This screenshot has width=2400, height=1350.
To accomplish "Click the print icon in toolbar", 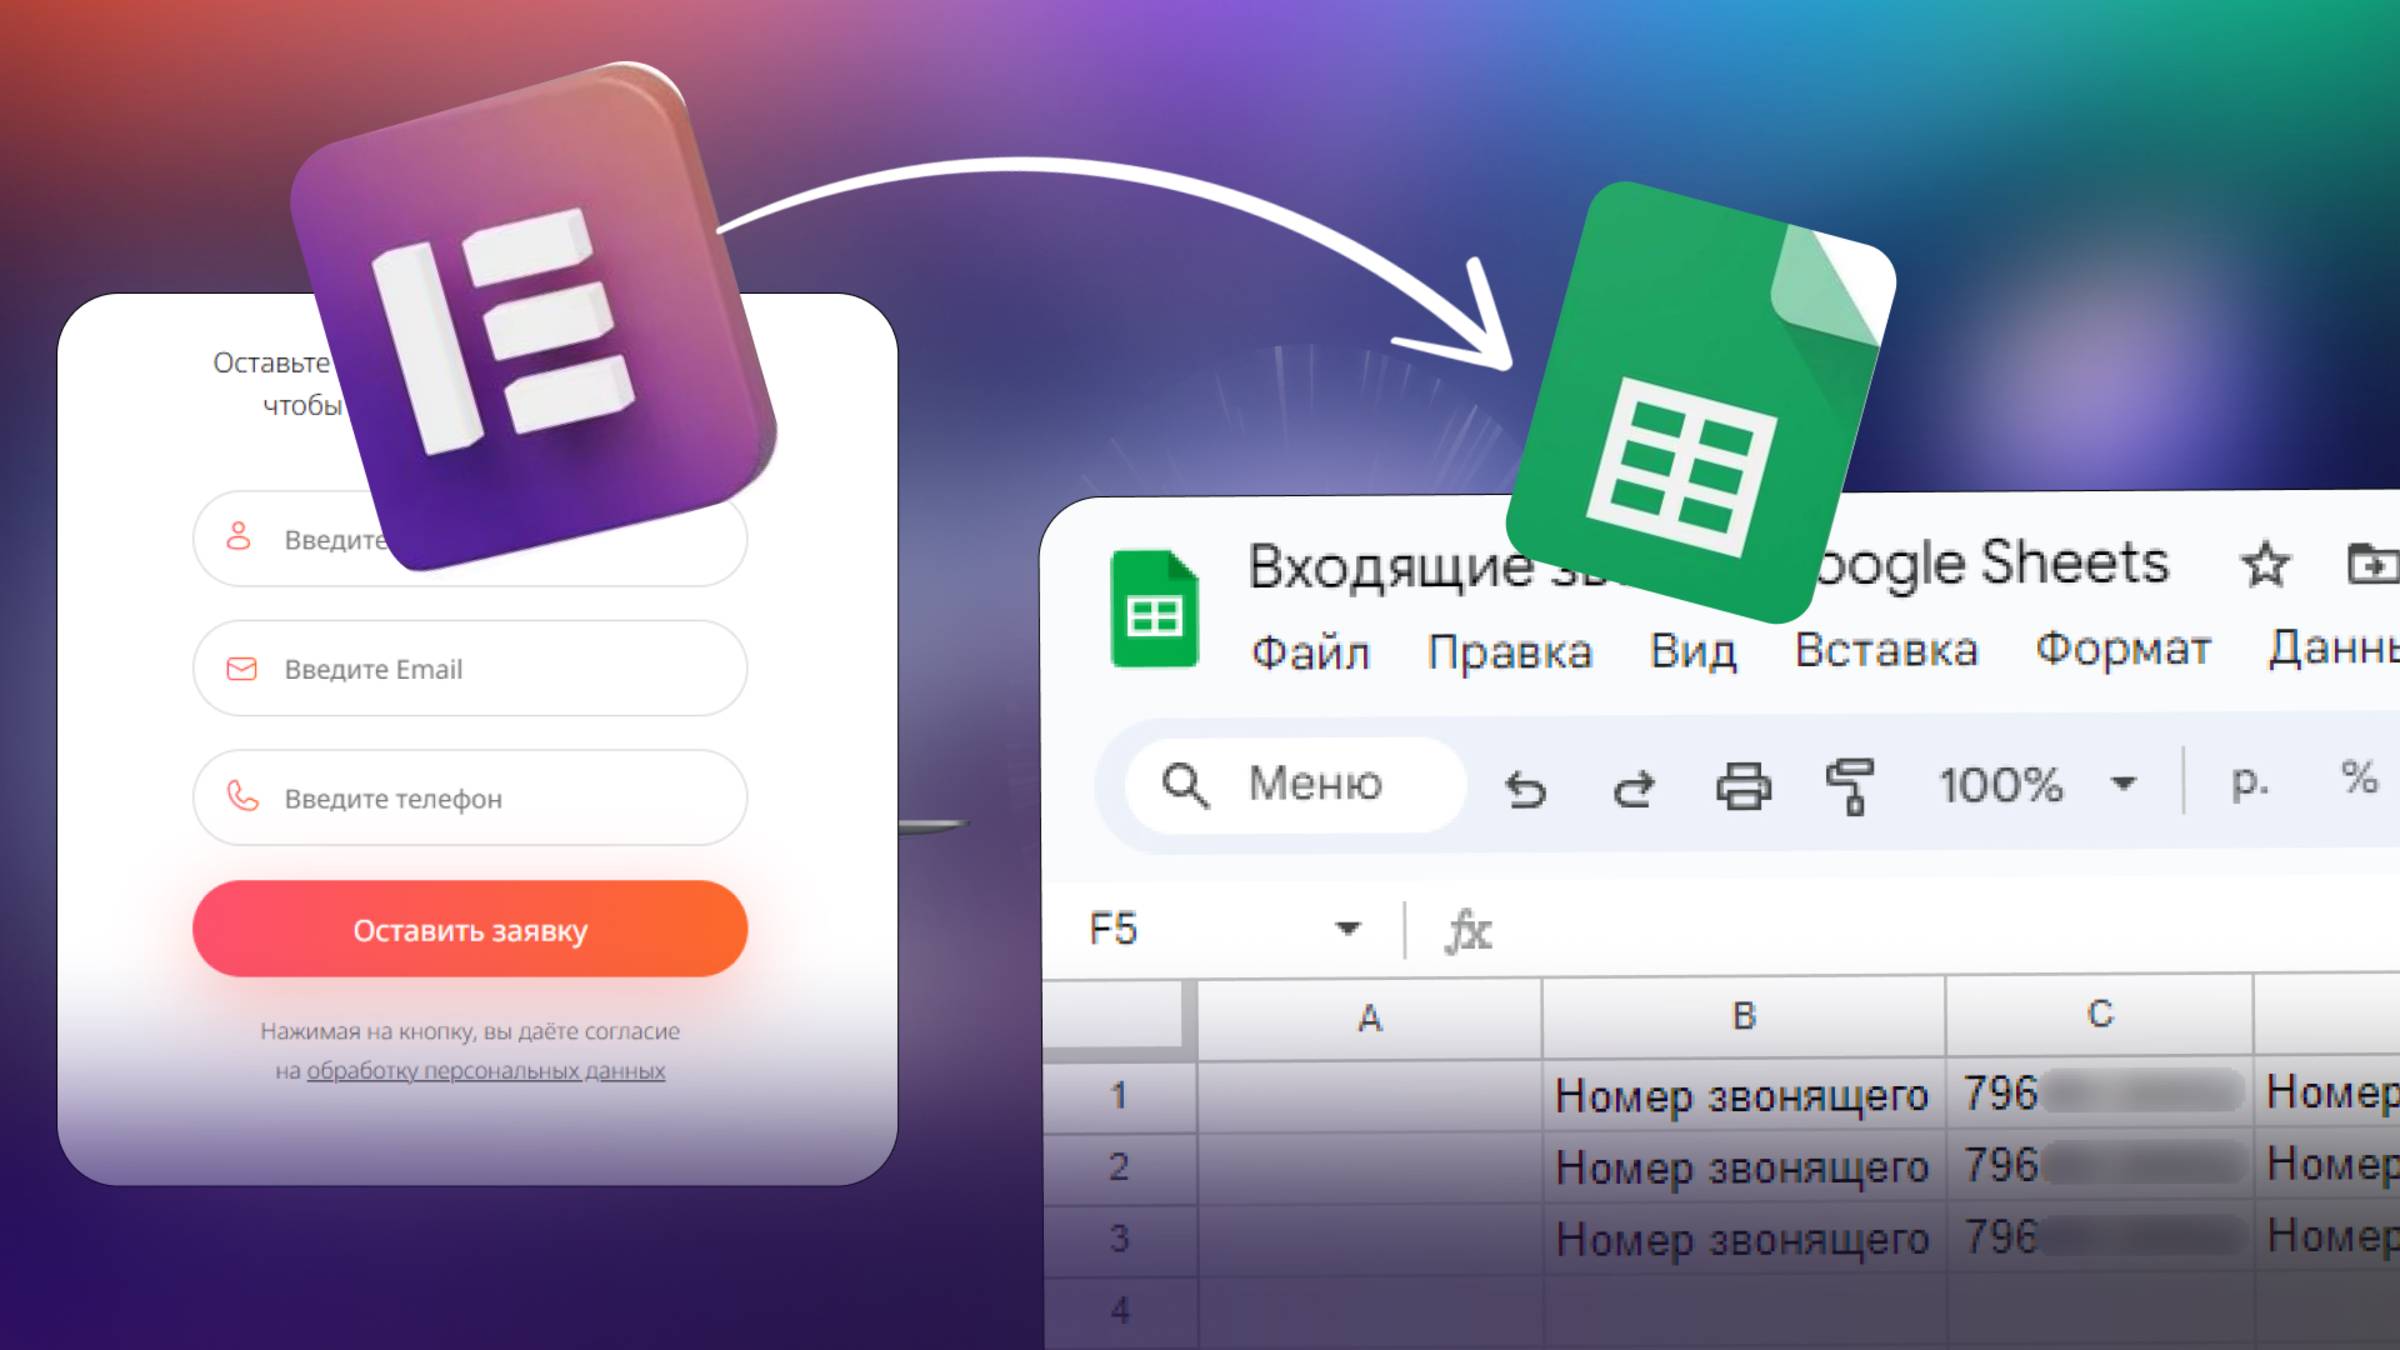I will point(1743,786).
